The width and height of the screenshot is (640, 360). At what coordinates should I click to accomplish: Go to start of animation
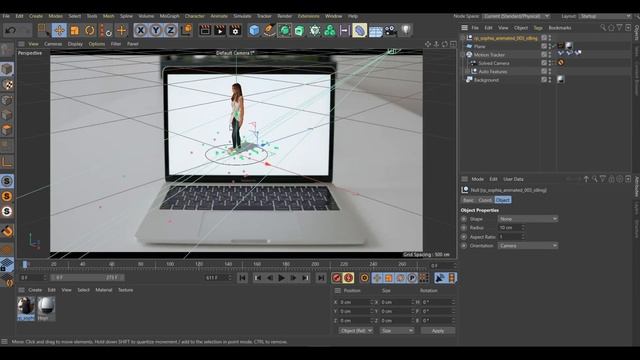(242, 278)
